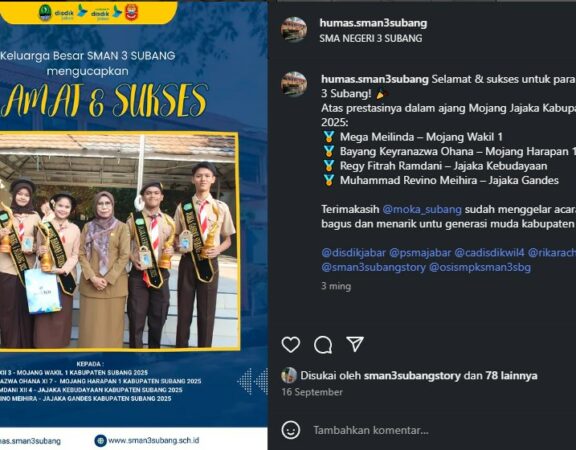Viewport: 576px width, 450px height.
Task: Open the avatar beside Disukai oleh
Action: coord(289,375)
